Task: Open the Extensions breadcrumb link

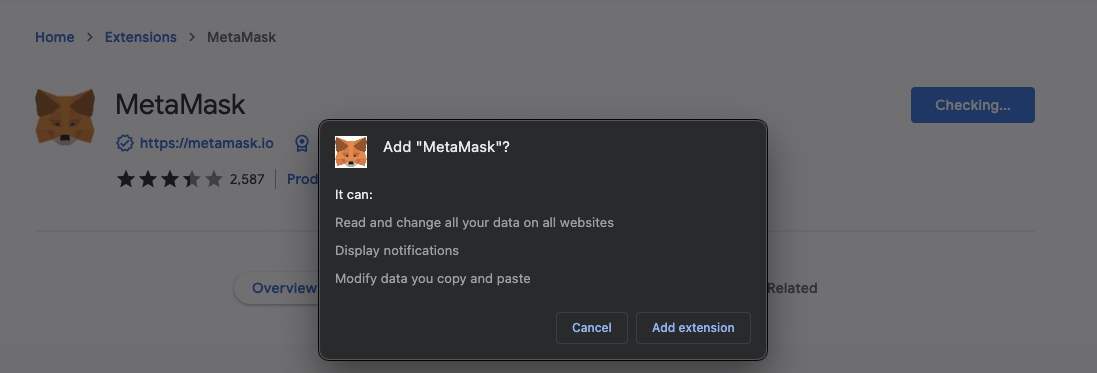Action: click(141, 37)
